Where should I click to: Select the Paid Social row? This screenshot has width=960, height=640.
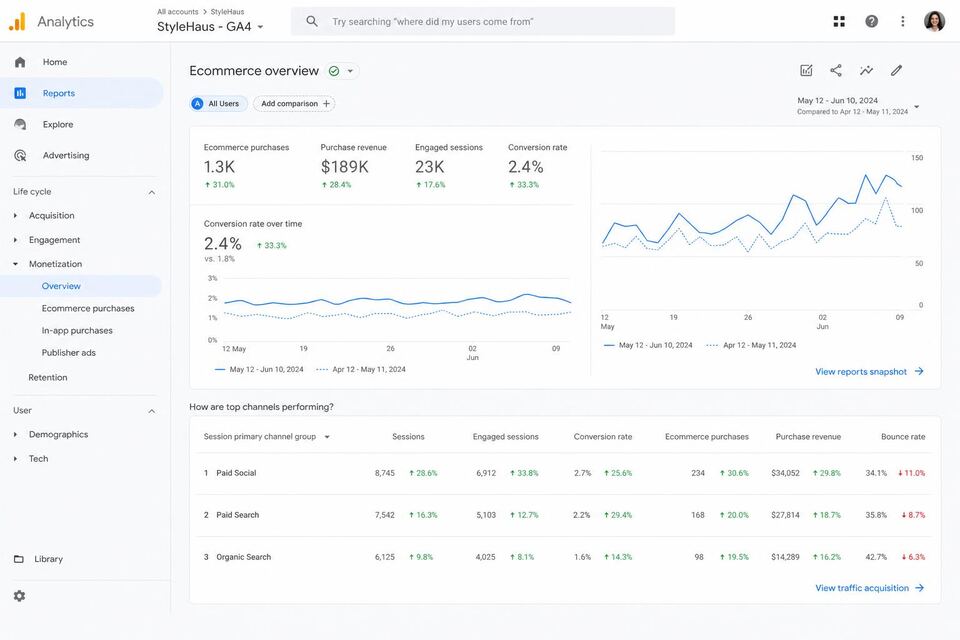coord(564,473)
